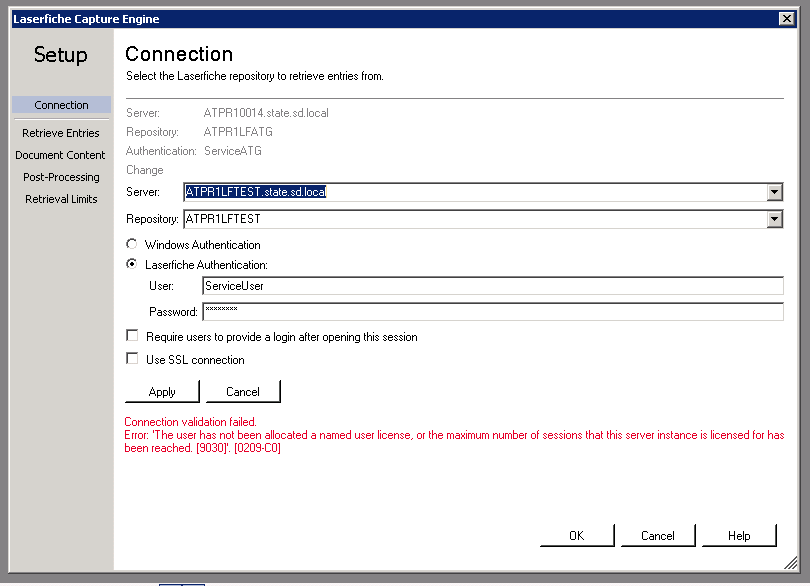Image resolution: width=810 pixels, height=586 pixels.
Task: Check the Use SSL connection box
Action: [132, 359]
